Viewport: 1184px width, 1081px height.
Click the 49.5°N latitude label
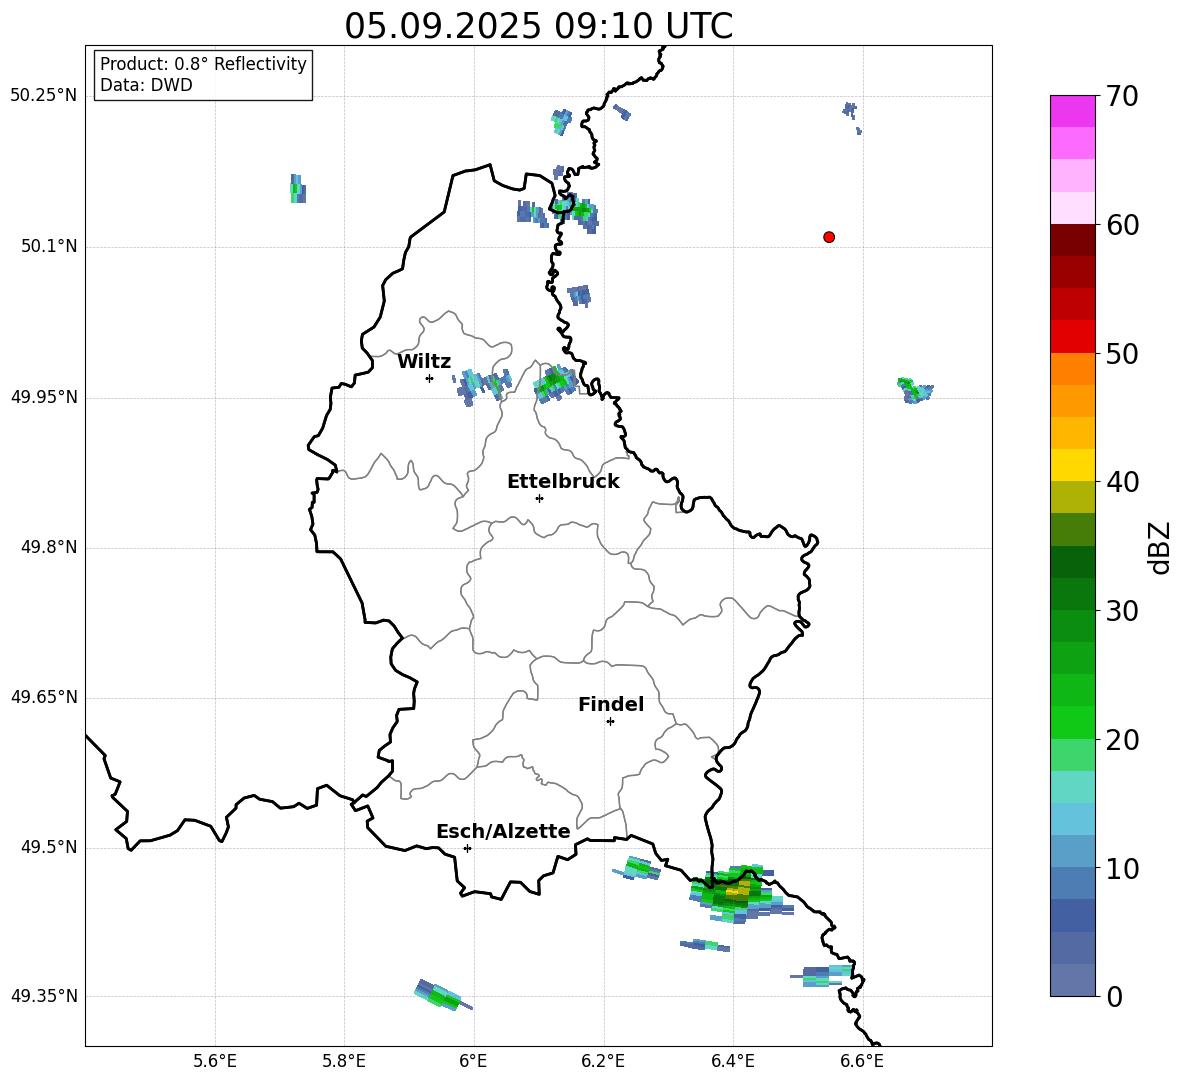(49, 847)
